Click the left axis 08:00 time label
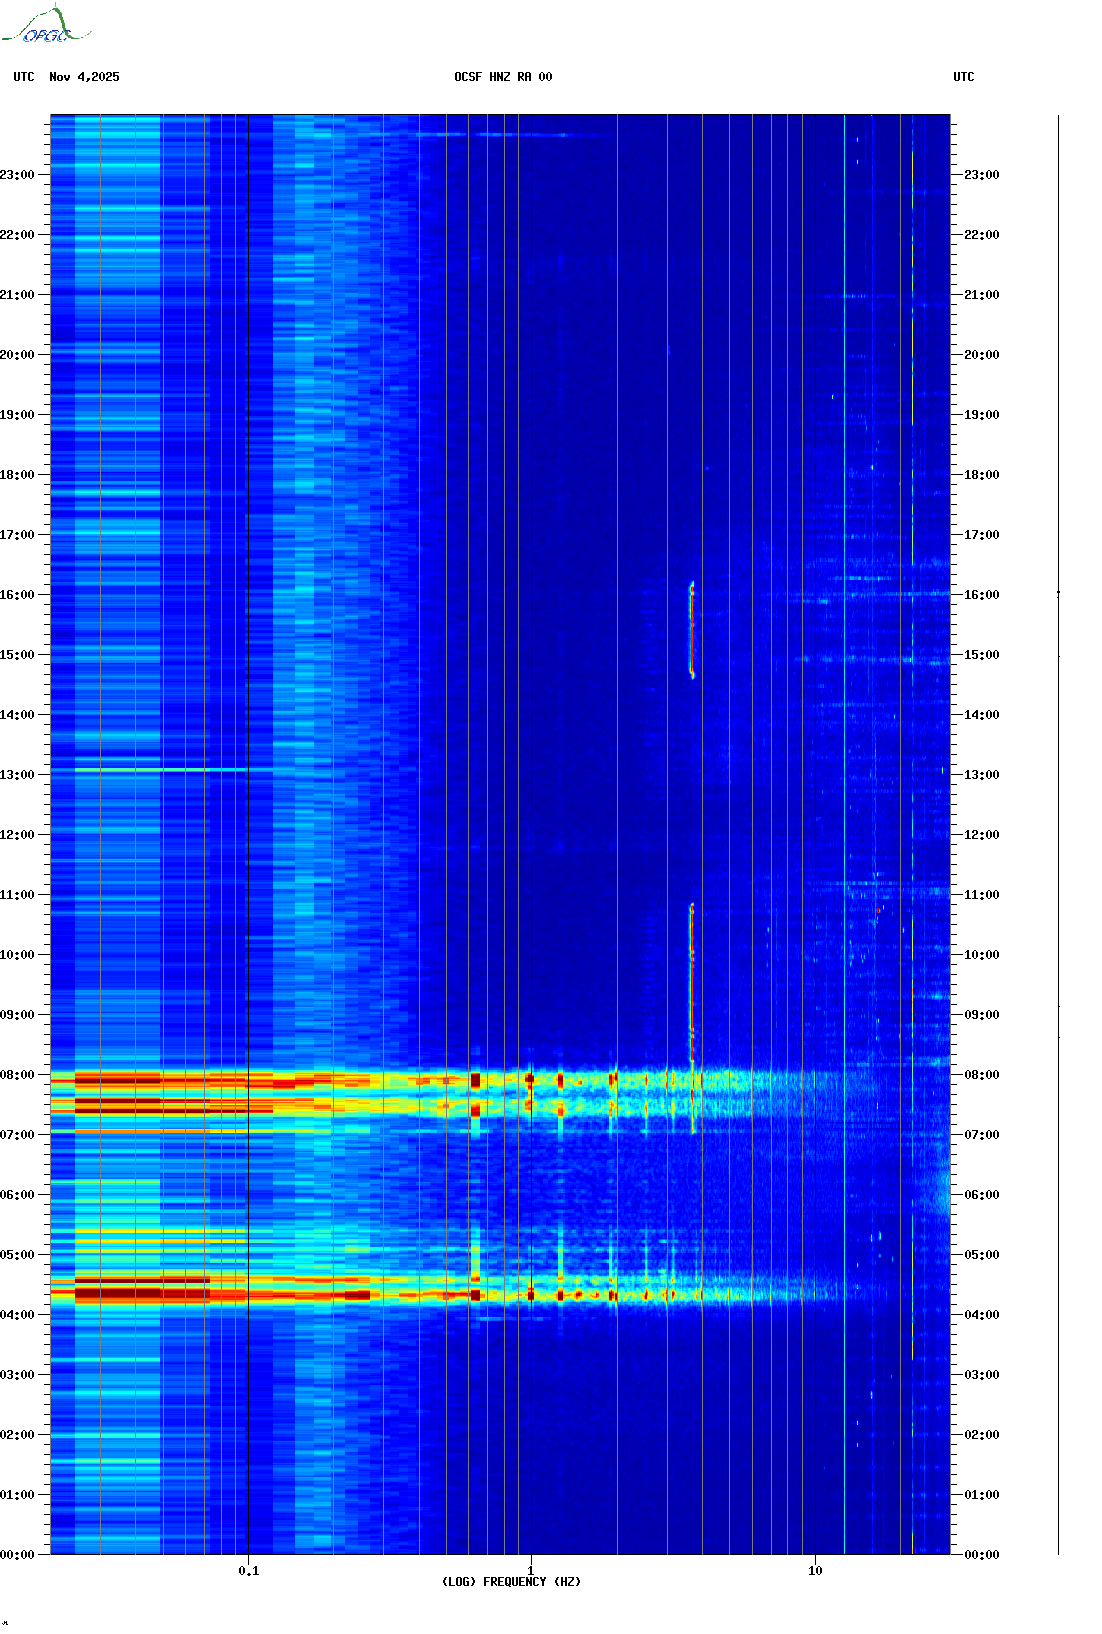1102x1634 pixels. click(x=17, y=1075)
